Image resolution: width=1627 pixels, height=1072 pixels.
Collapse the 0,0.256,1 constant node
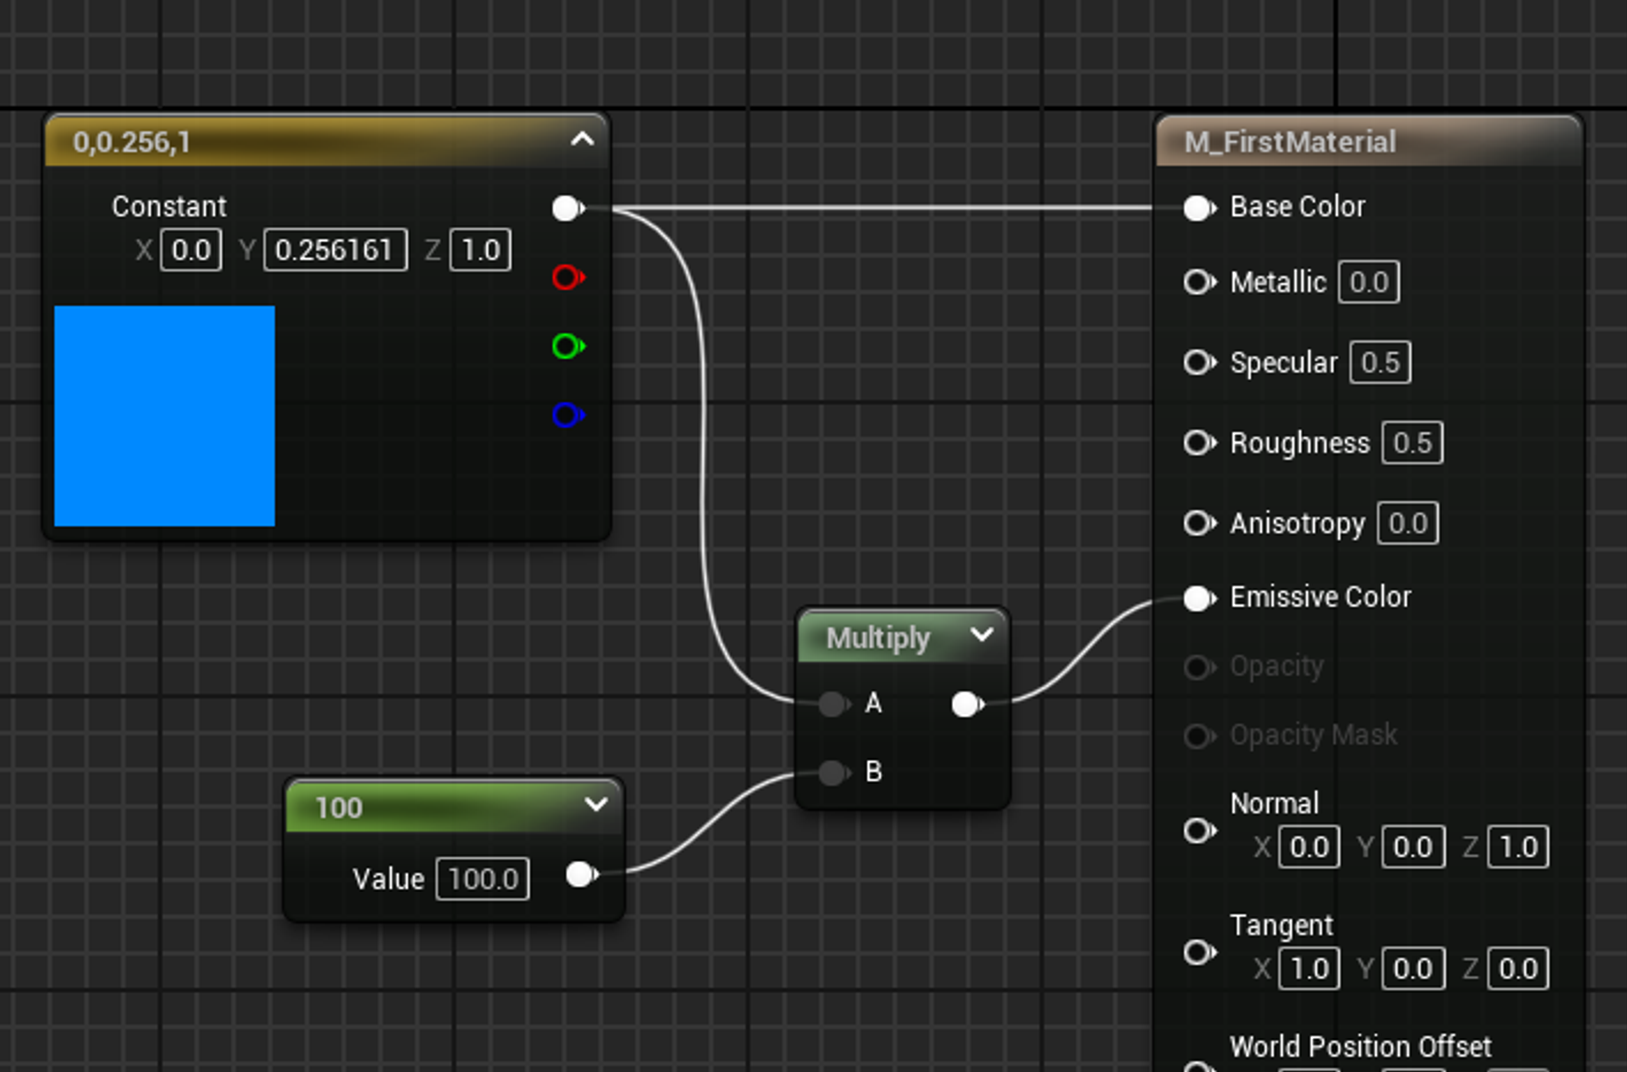point(582,140)
